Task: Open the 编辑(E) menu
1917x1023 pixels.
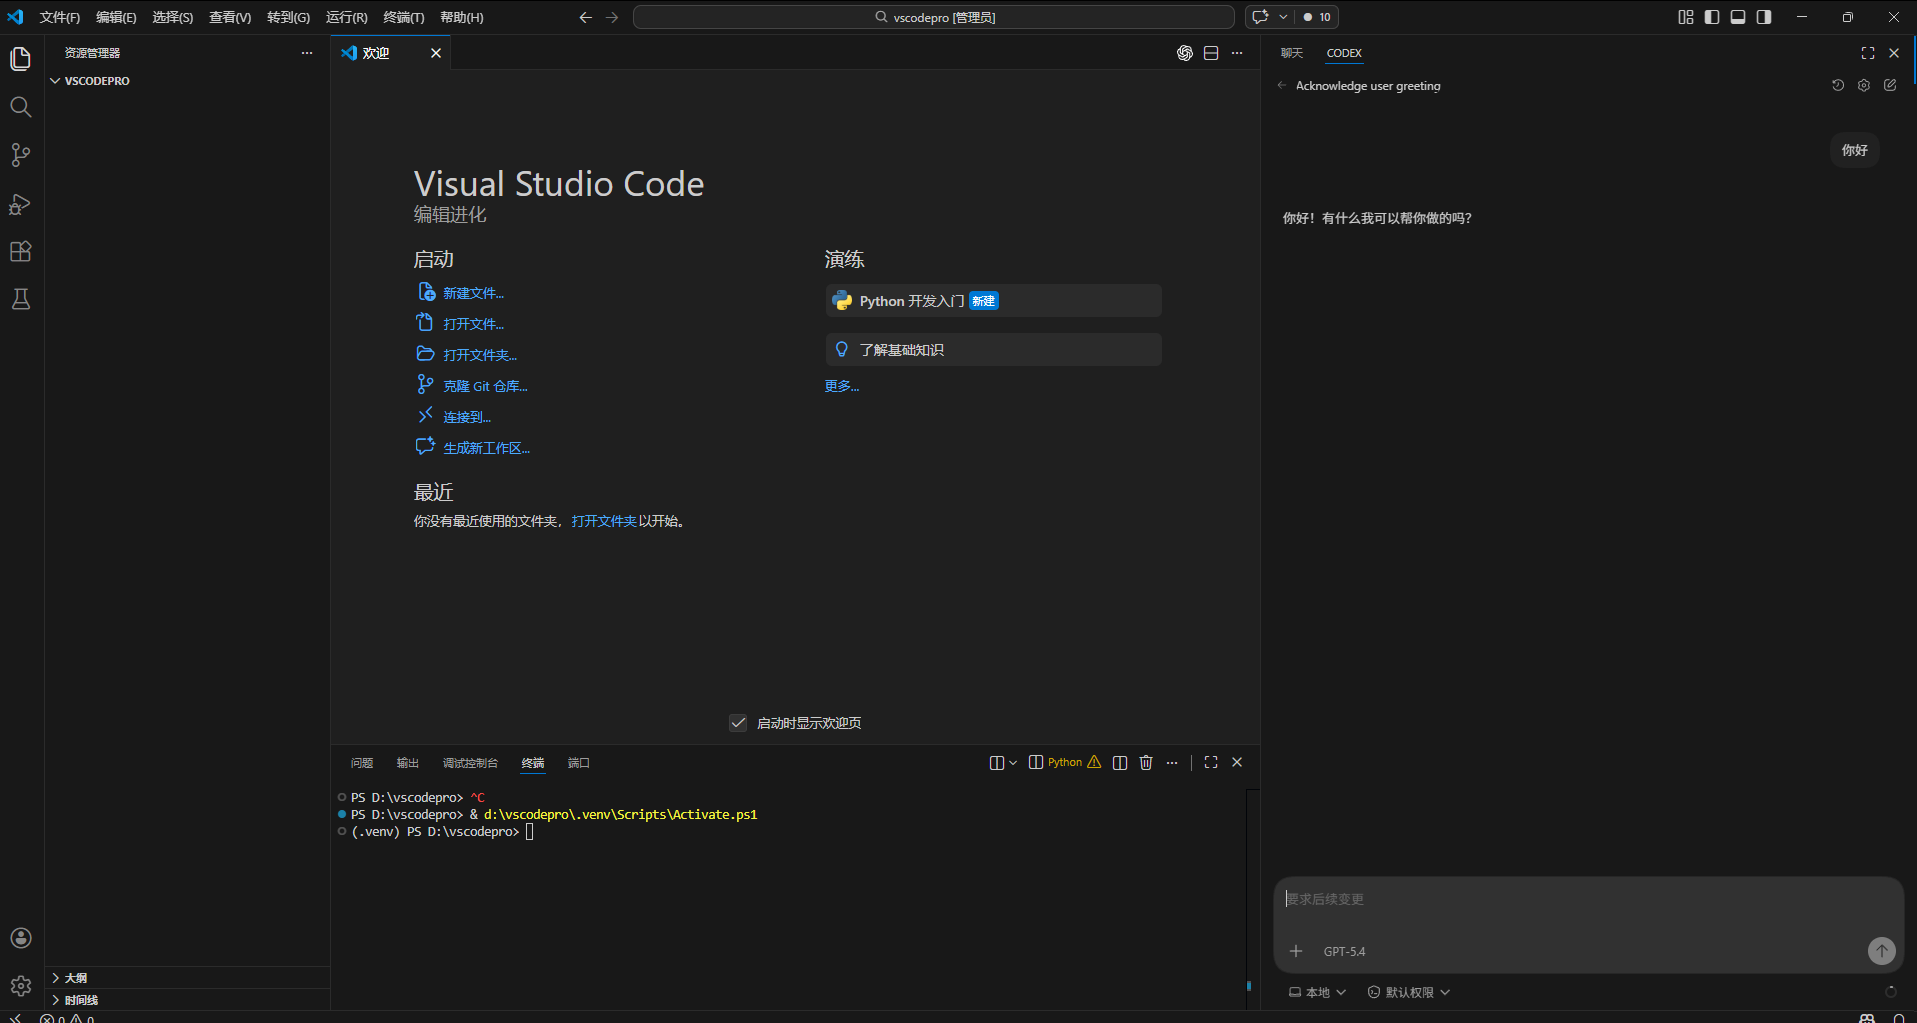Action: (x=116, y=17)
